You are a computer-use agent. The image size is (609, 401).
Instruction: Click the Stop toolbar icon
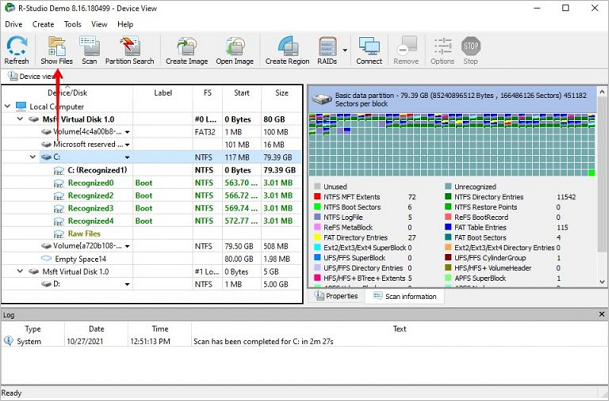coord(471,50)
